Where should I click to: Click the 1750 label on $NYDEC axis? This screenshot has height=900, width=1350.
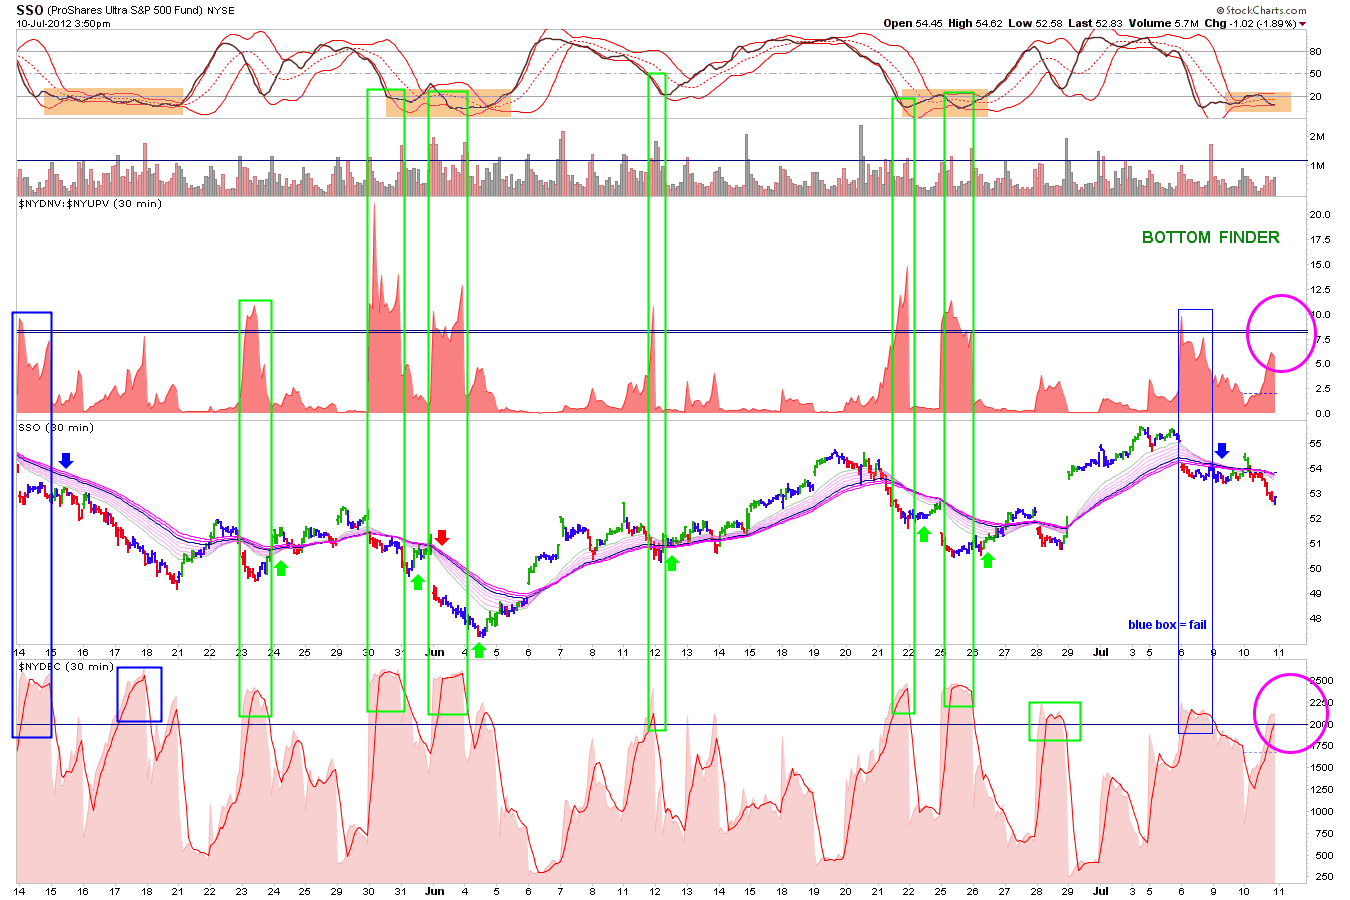click(1321, 746)
